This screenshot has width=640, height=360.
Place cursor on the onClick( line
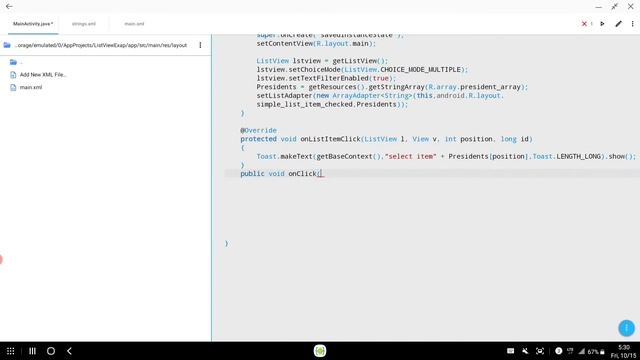click(282, 173)
